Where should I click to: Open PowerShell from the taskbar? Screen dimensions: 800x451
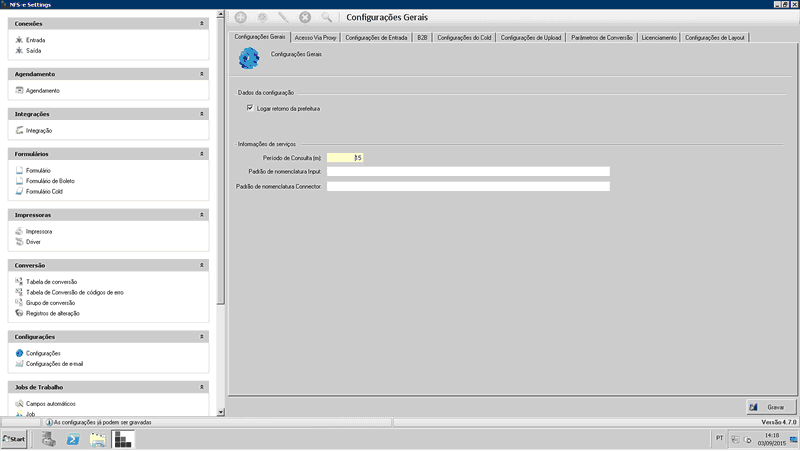pos(73,439)
